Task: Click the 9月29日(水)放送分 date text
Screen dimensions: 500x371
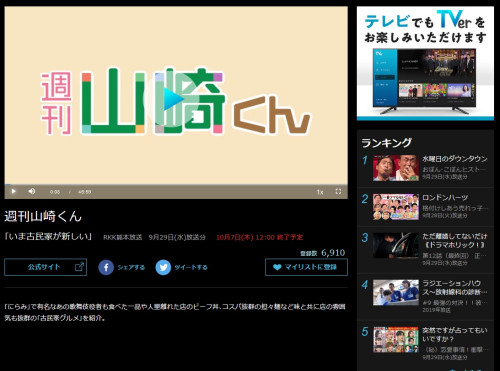Action: coord(177,237)
